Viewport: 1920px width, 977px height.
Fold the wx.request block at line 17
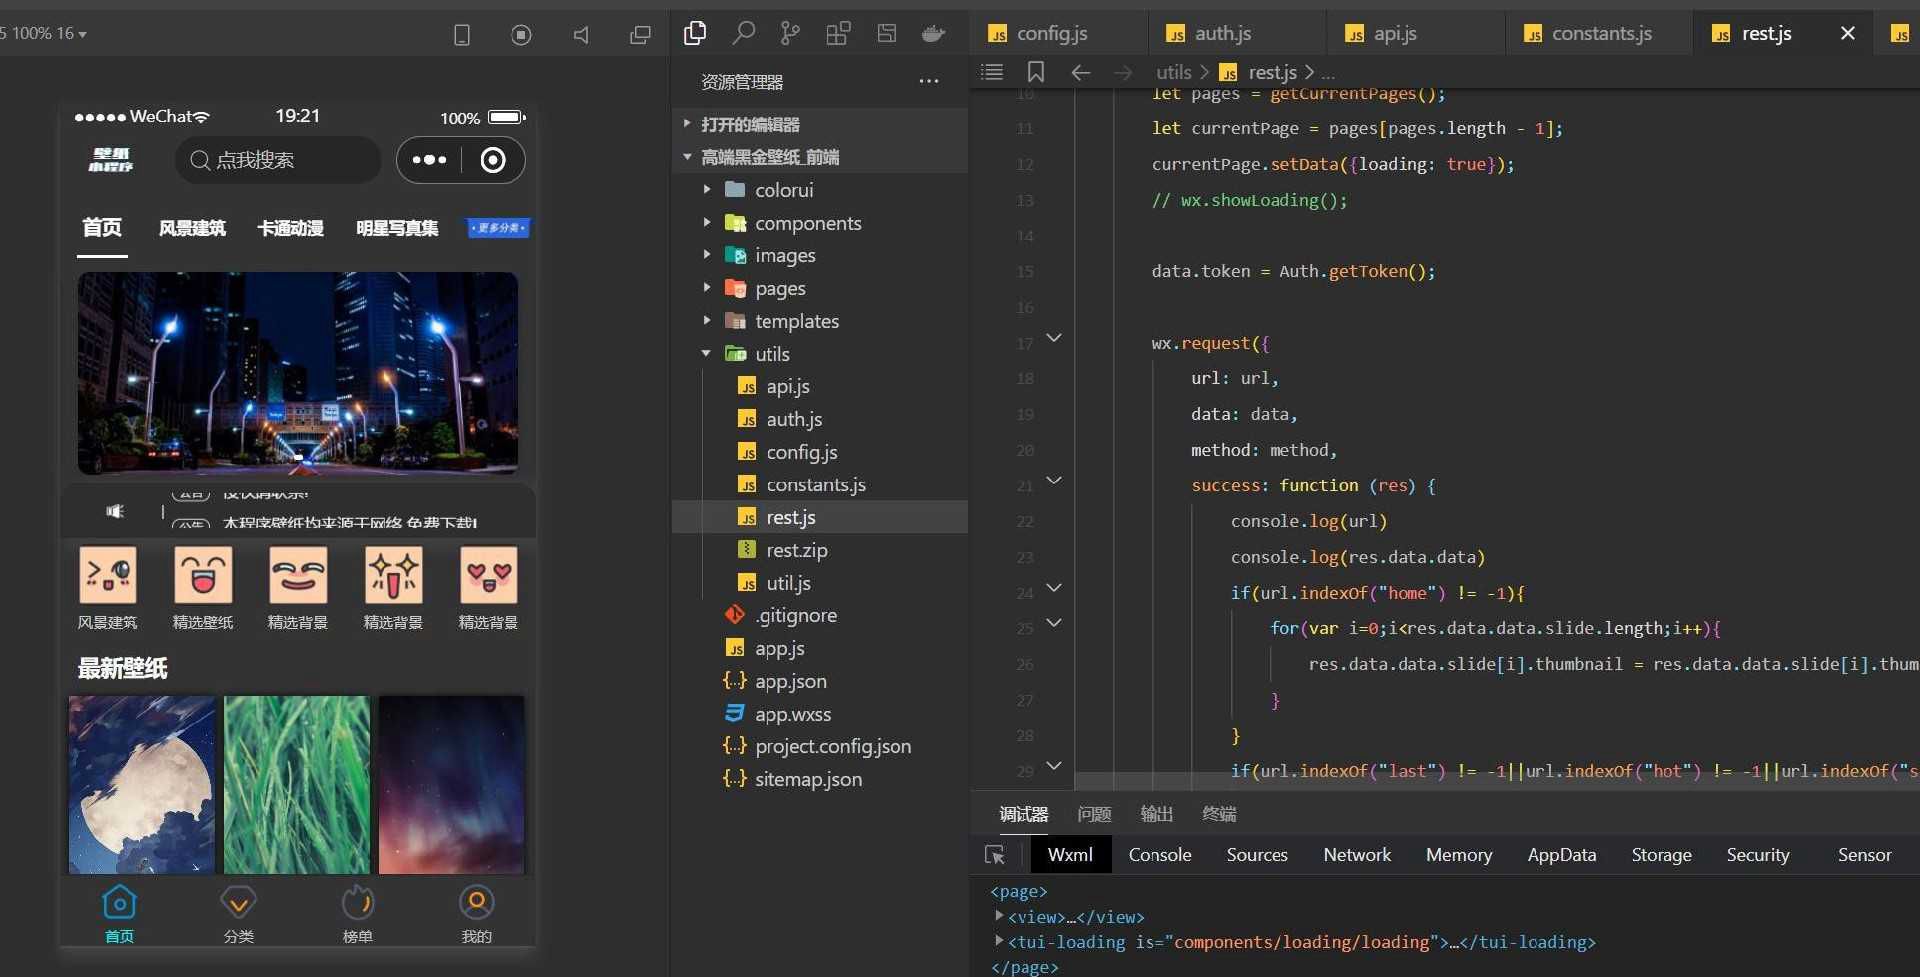[1054, 339]
